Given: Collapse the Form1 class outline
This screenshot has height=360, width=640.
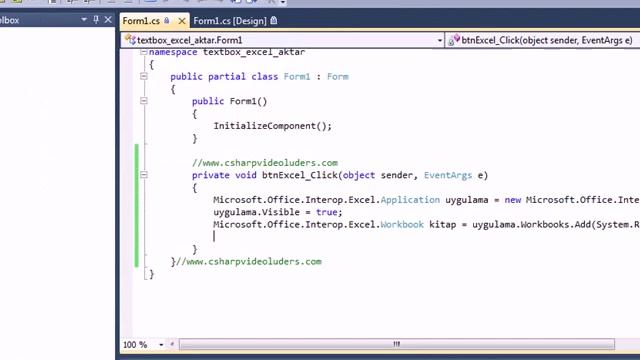Looking at the screenshot, I should (144, 76).
